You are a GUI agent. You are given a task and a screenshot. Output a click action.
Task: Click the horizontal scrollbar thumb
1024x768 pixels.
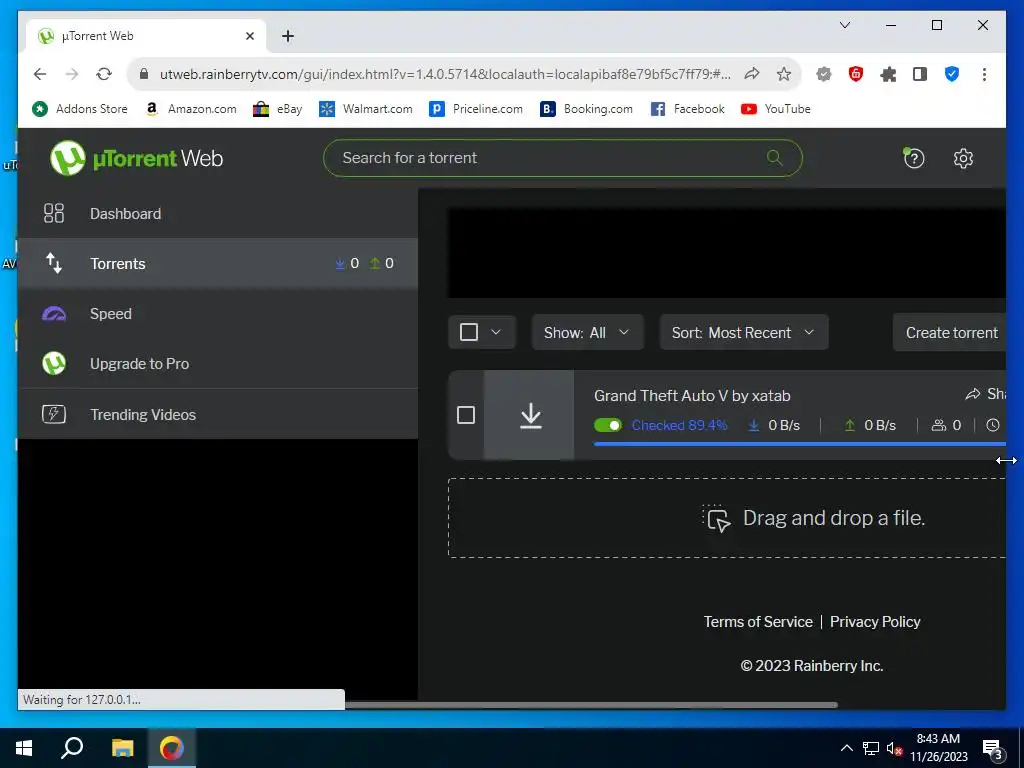click(591, 705)
